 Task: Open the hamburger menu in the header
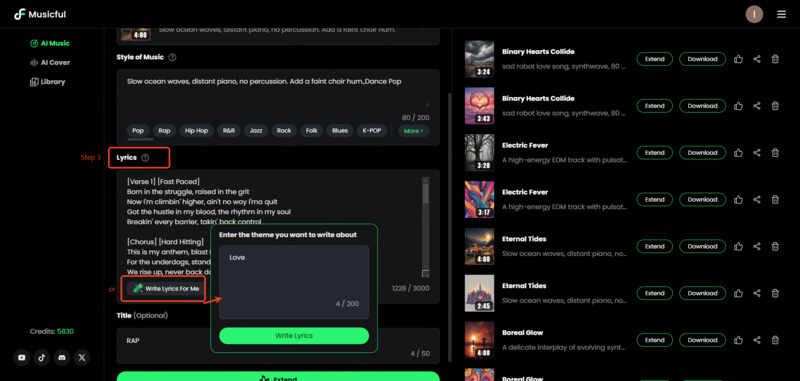(x=781, y=14)
